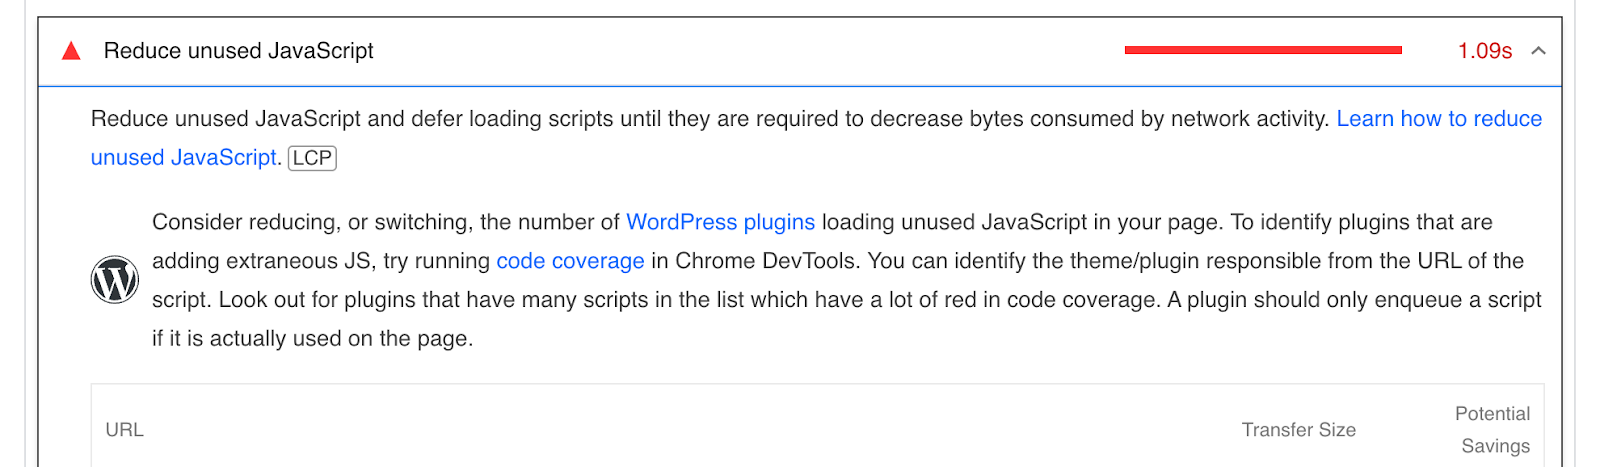1600x467 pixels.
Task: Click the 1.09s savings value
Action: [1484, 51]
